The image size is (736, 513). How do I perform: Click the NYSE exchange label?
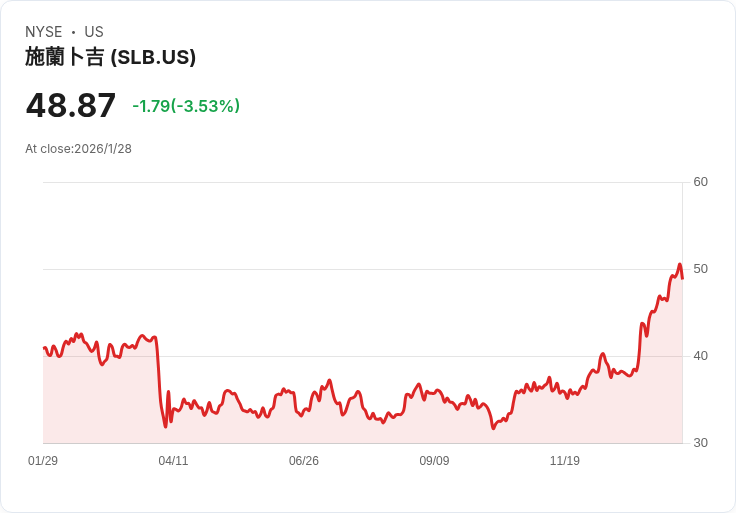click(44, 32)
